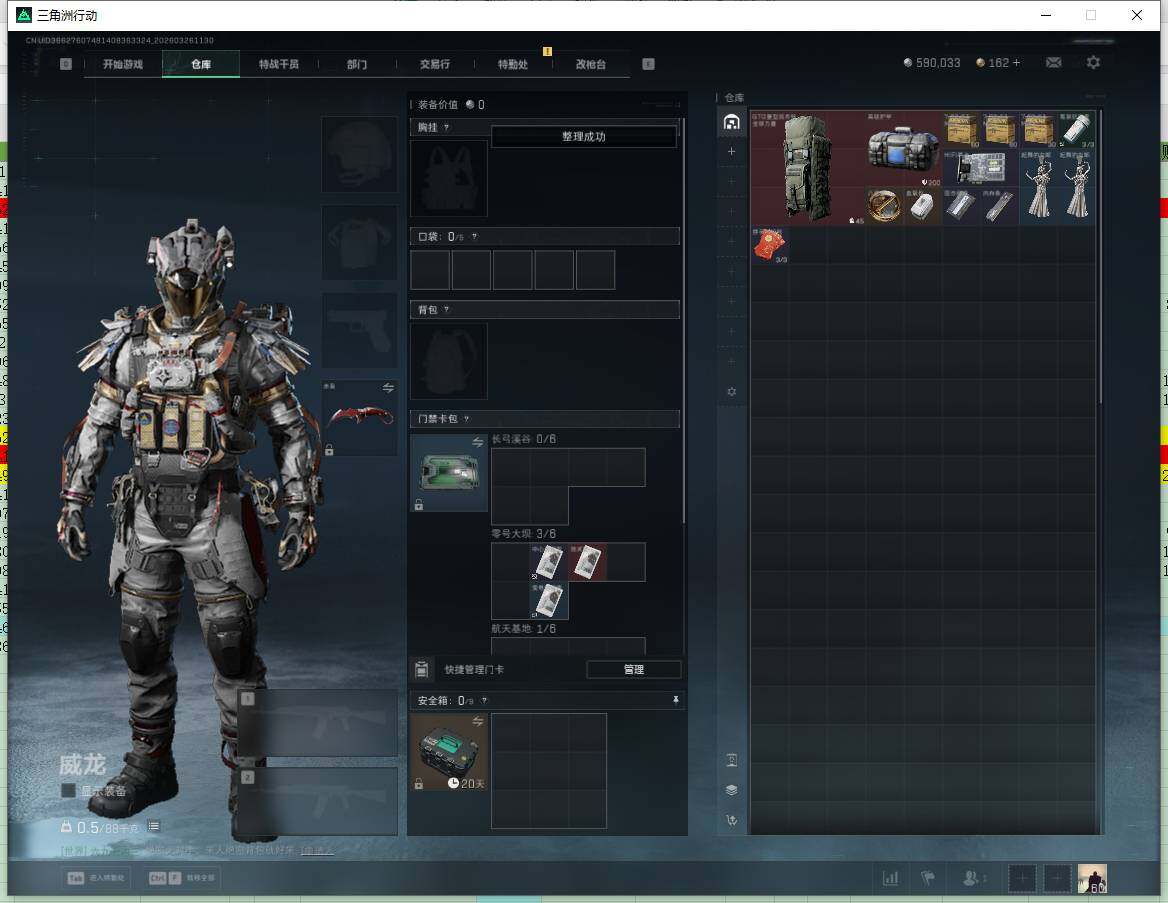The image size is (1168, 903).
Task: Click the helmet equipment slot
Action: pyautogui.click(x=359, y=154)
